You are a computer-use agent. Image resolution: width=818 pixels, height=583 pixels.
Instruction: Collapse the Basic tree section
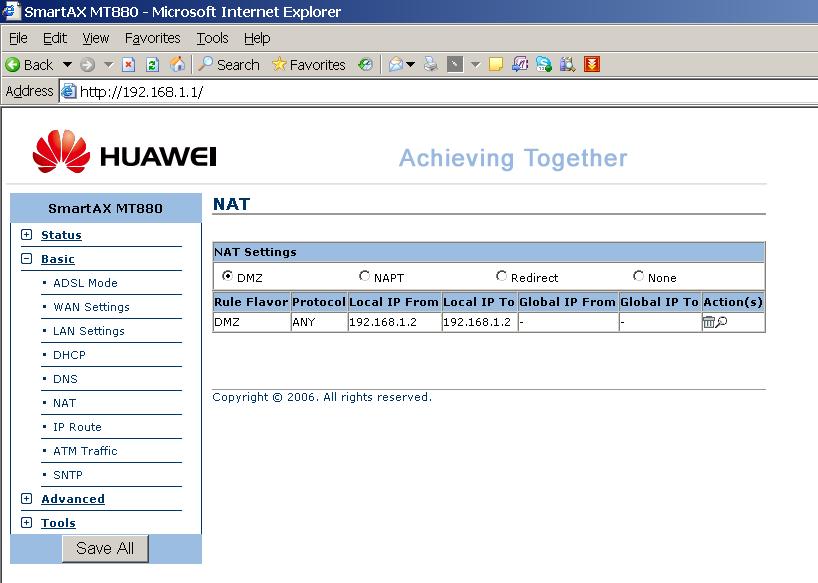point(27,259)
